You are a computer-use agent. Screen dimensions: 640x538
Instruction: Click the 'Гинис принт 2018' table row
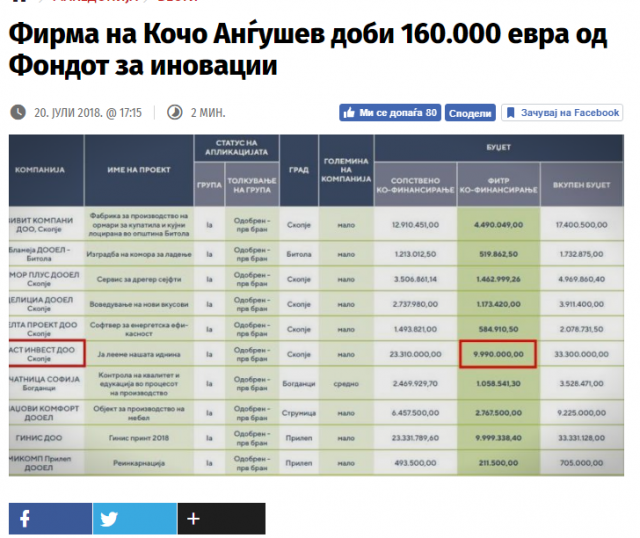pyautogui.click(x=135, y=437)
